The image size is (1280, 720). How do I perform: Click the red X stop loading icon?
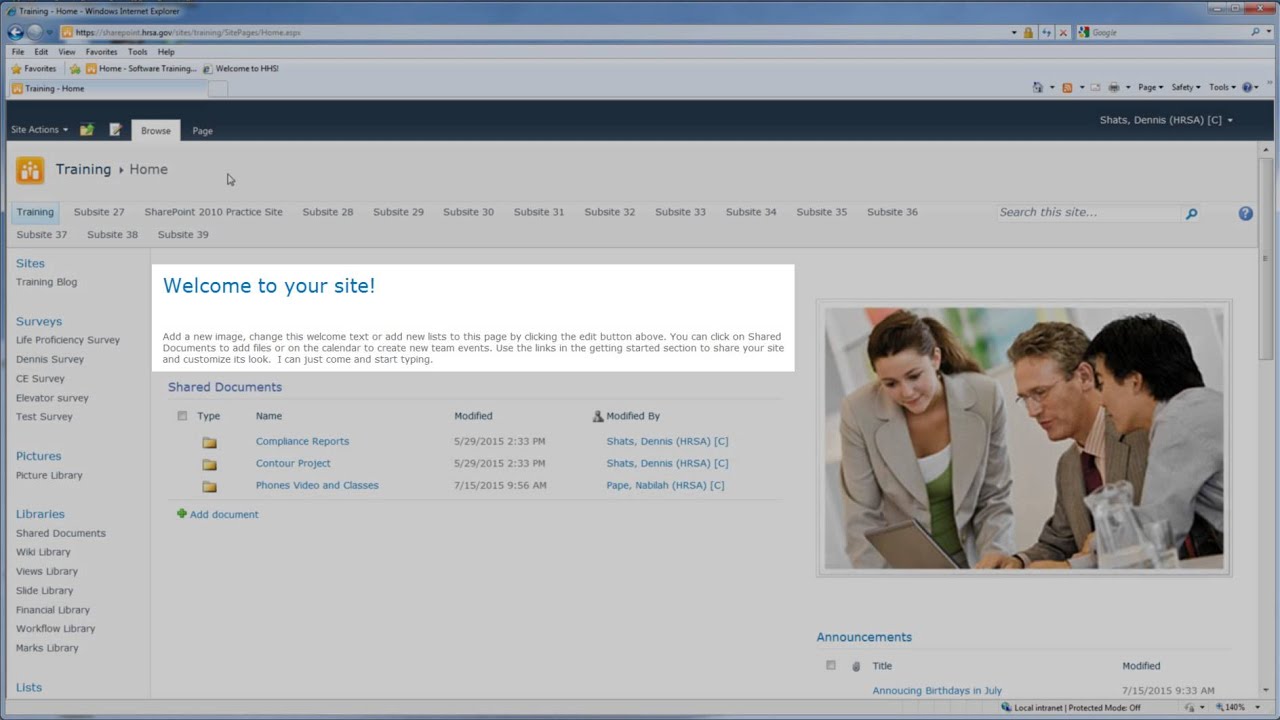(x=1063, y=32)
